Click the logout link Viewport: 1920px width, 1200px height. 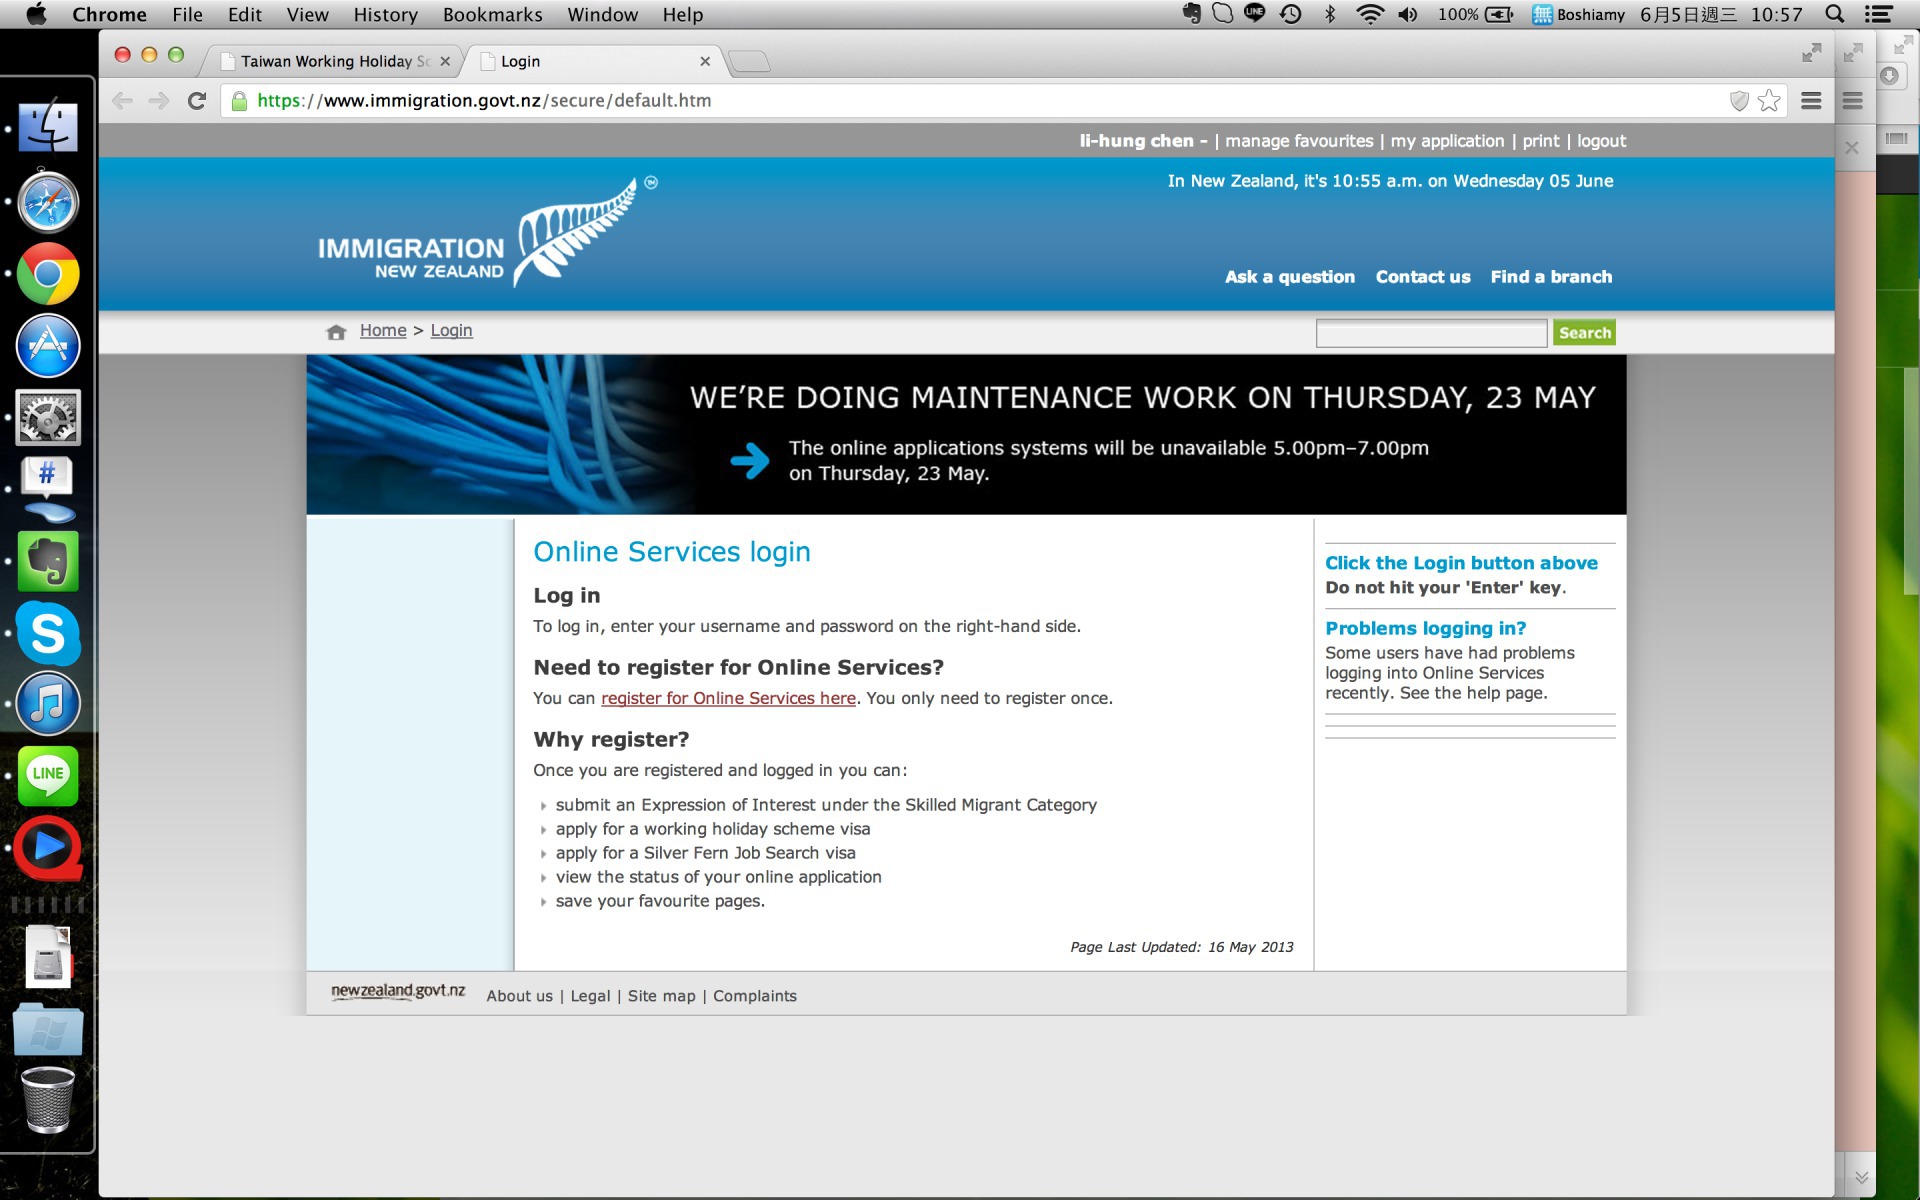pos(1601,141)
